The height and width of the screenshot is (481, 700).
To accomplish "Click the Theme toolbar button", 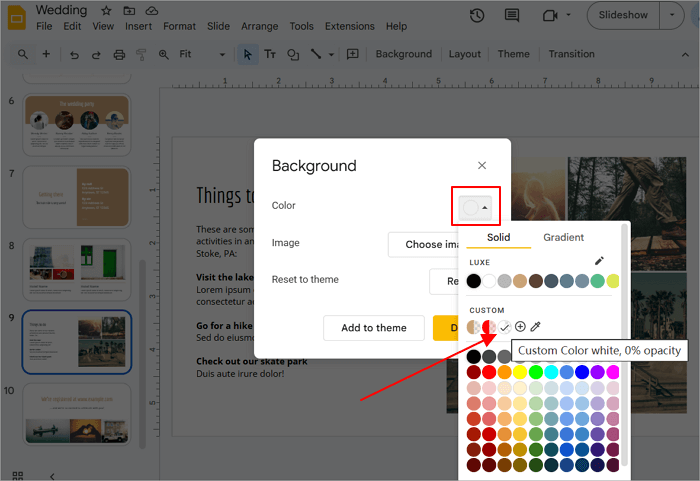I will click(513, 54).
